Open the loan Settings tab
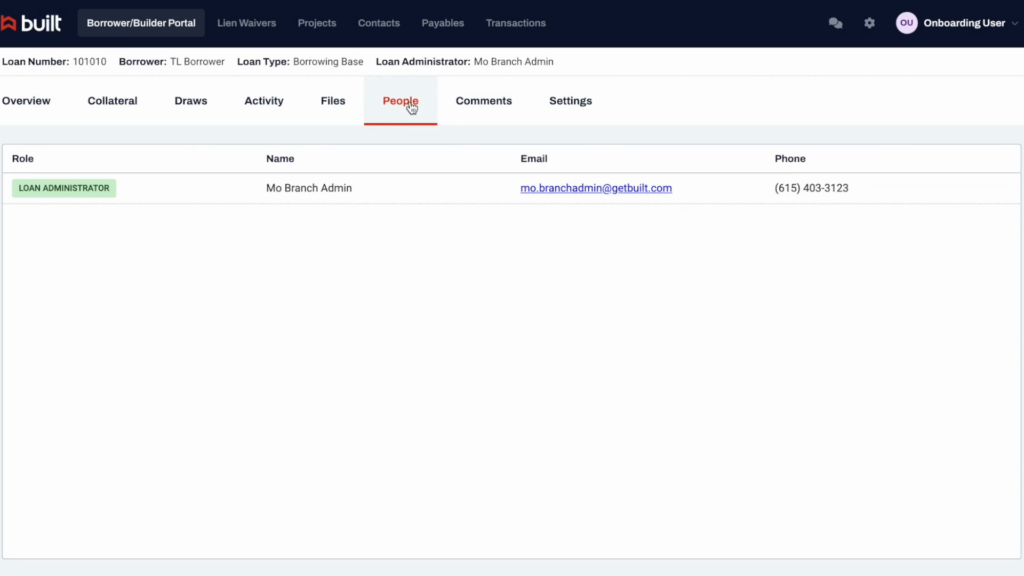Image resolution: width=1024 pixels, height=576 pixels. (x=570, y=100)
